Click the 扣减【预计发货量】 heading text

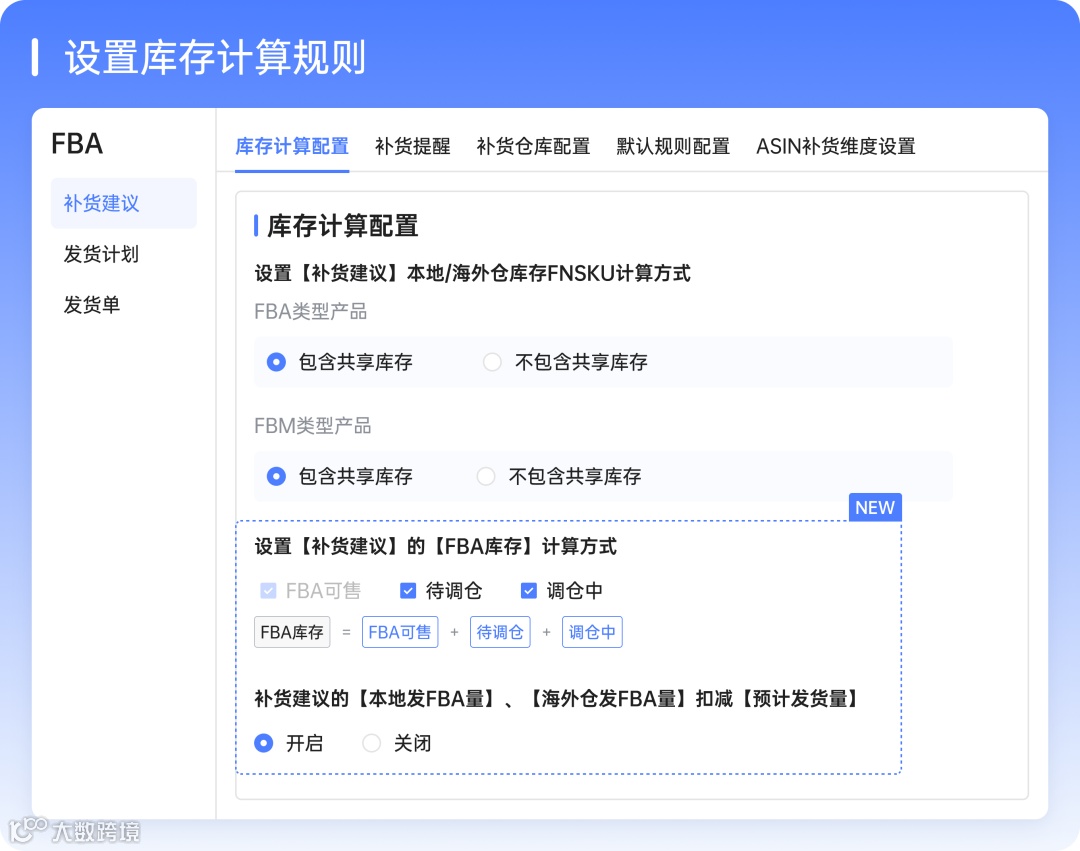coord(779,699)
